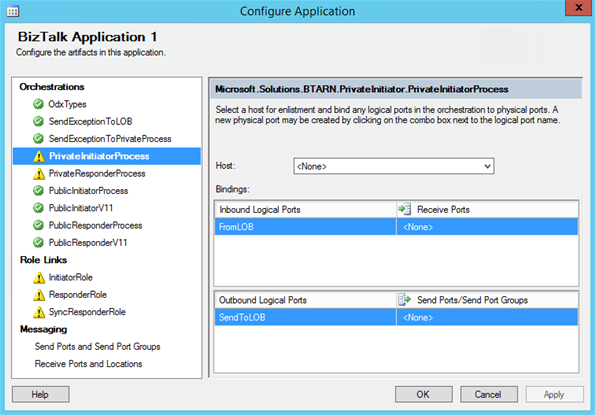Click the Help button

[41, 395]
